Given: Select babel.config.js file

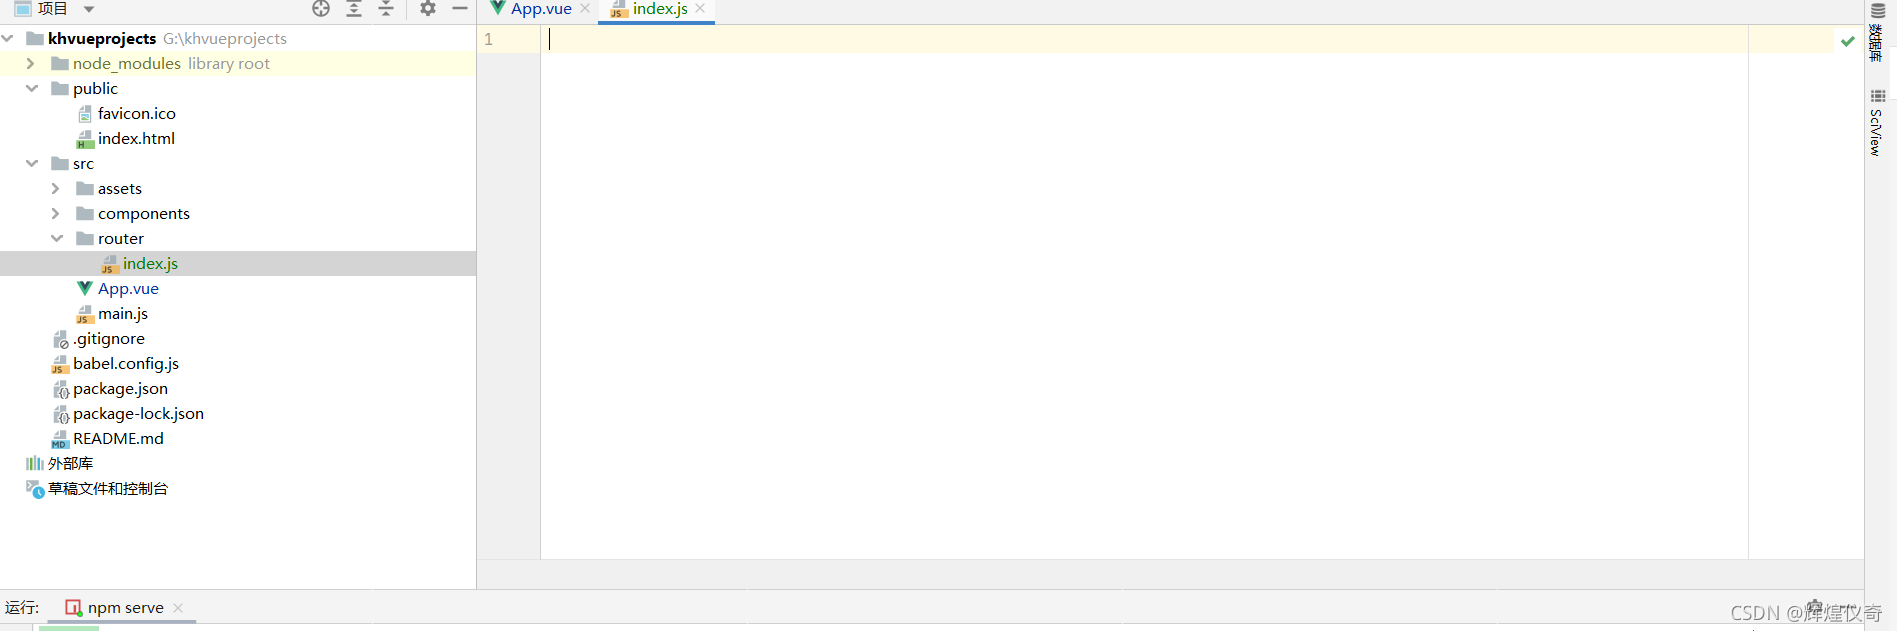Looking at the screenshot, I should (x=126, y=363).
